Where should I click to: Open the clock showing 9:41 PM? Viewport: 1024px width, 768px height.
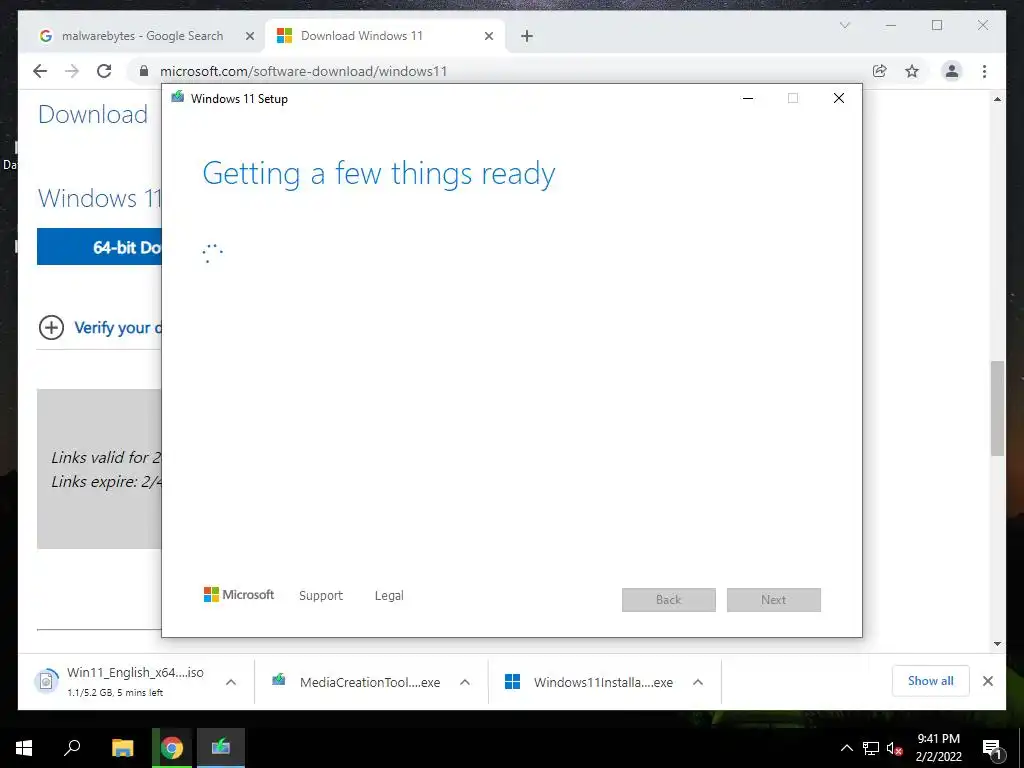tap(938, 748)
